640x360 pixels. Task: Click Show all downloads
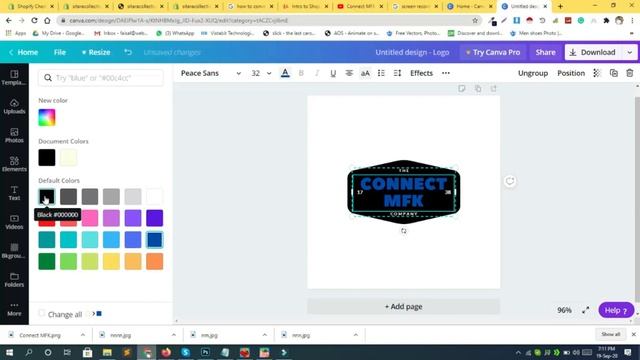(611, 334)
